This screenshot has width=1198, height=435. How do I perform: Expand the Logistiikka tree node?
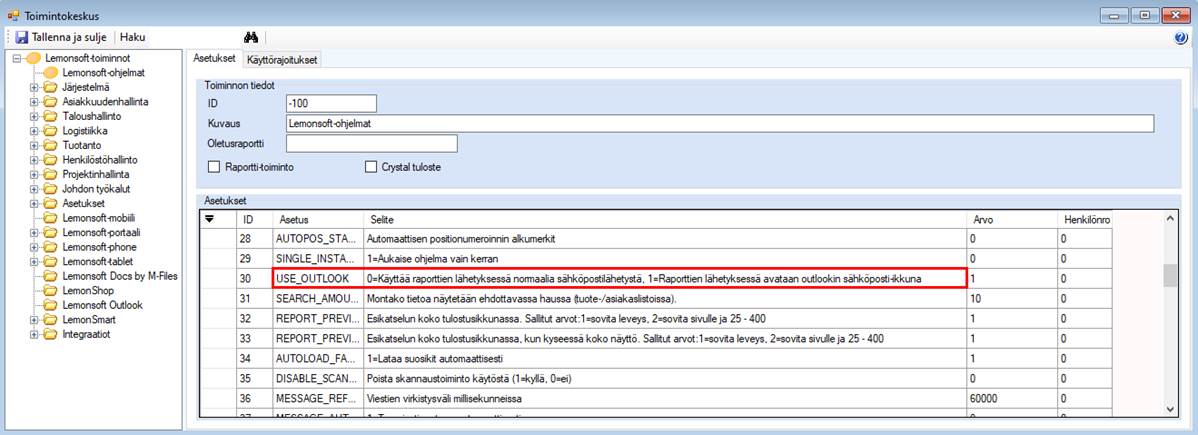point(34,131)
